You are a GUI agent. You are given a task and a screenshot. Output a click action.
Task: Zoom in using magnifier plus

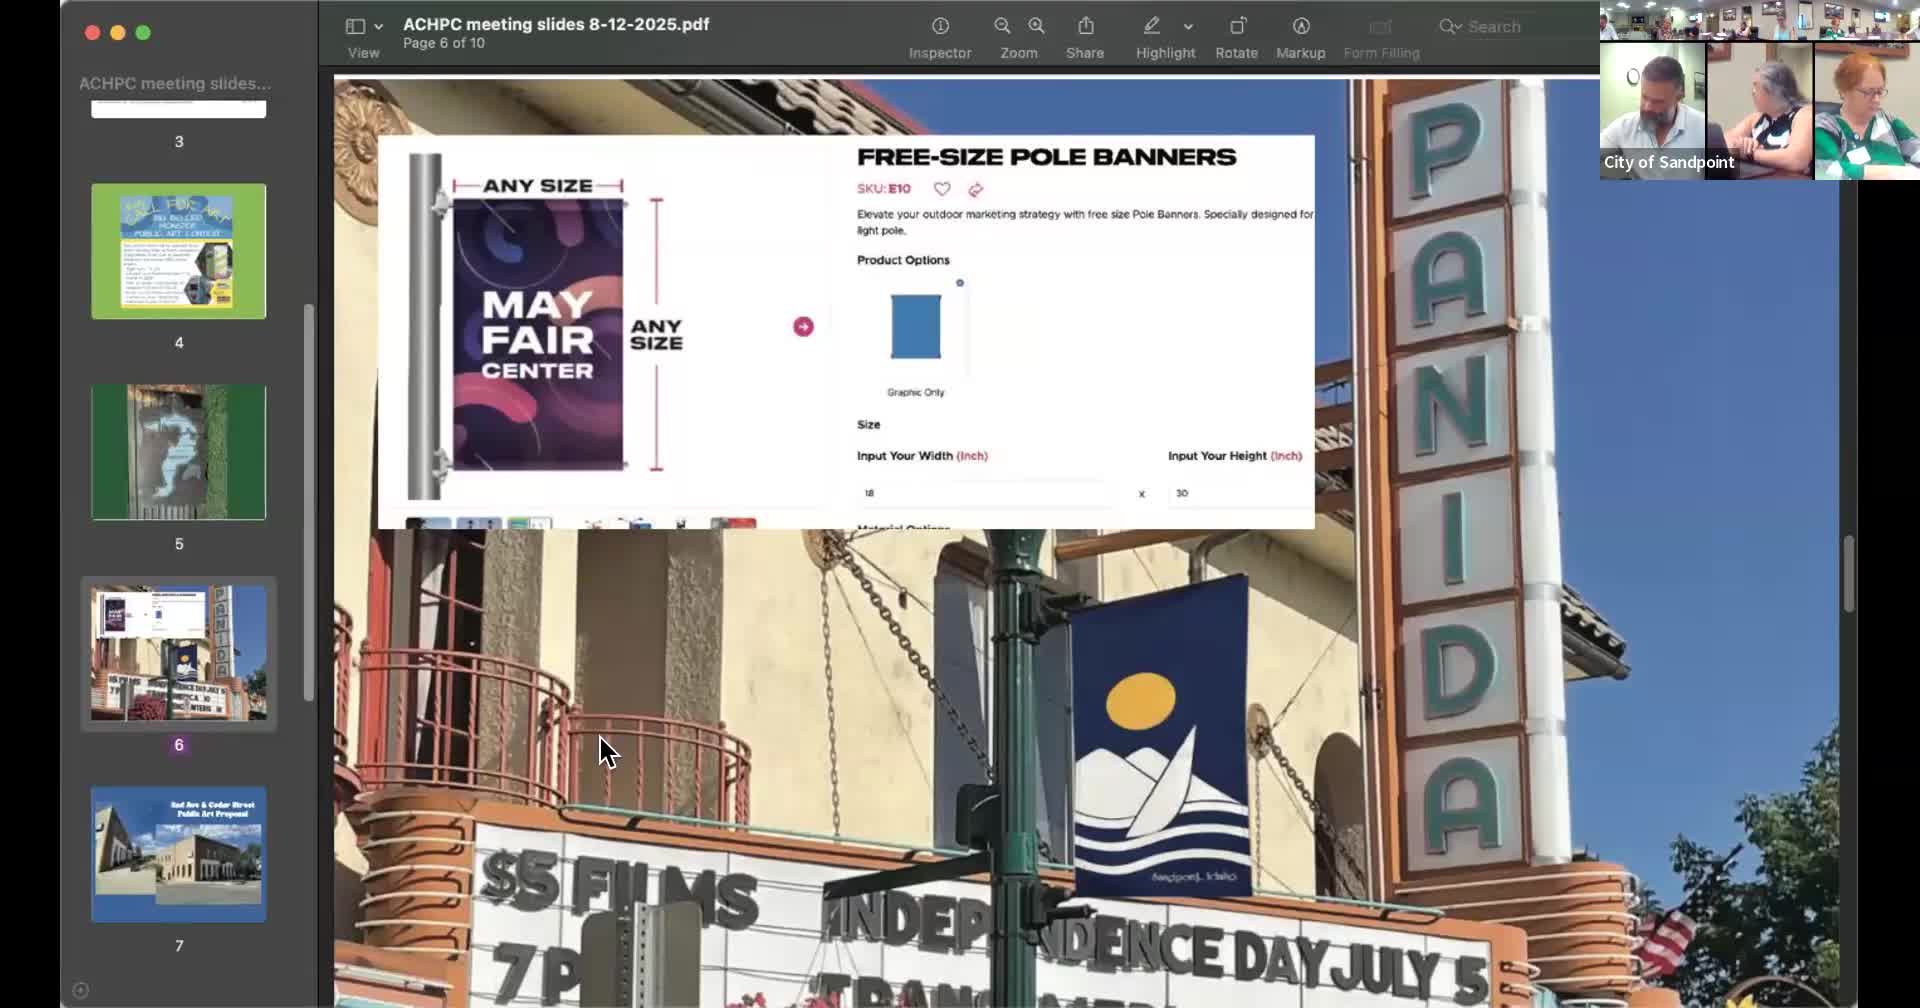tap(1037, 26)
